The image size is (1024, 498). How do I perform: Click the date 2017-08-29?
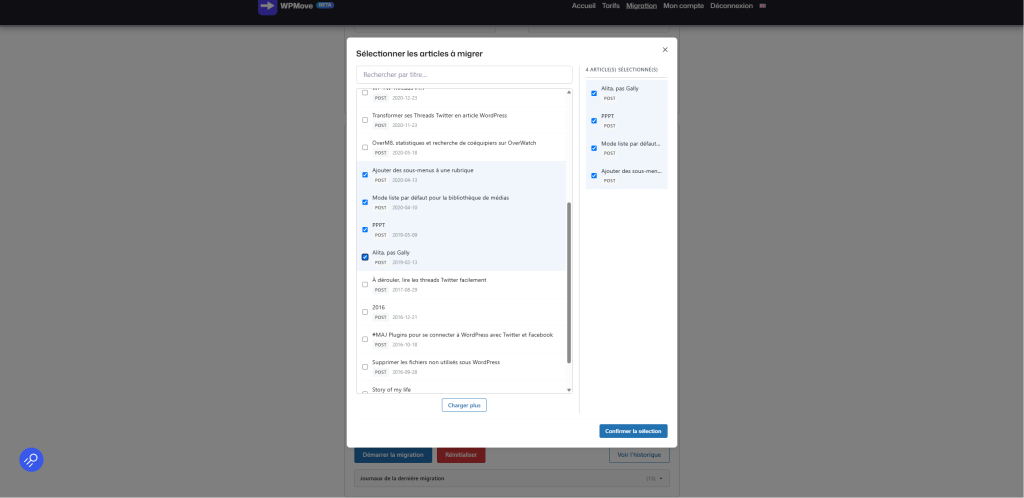point(404,290)
